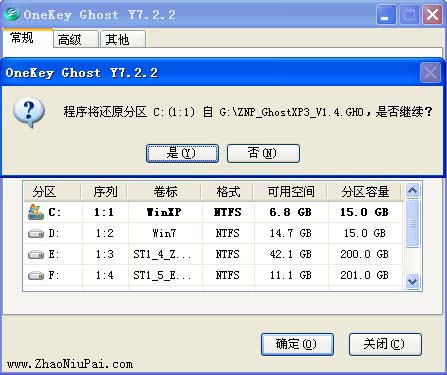Select the C: system drive icon
This screenshot has width=447, height=375.
[x=36, y=212]
